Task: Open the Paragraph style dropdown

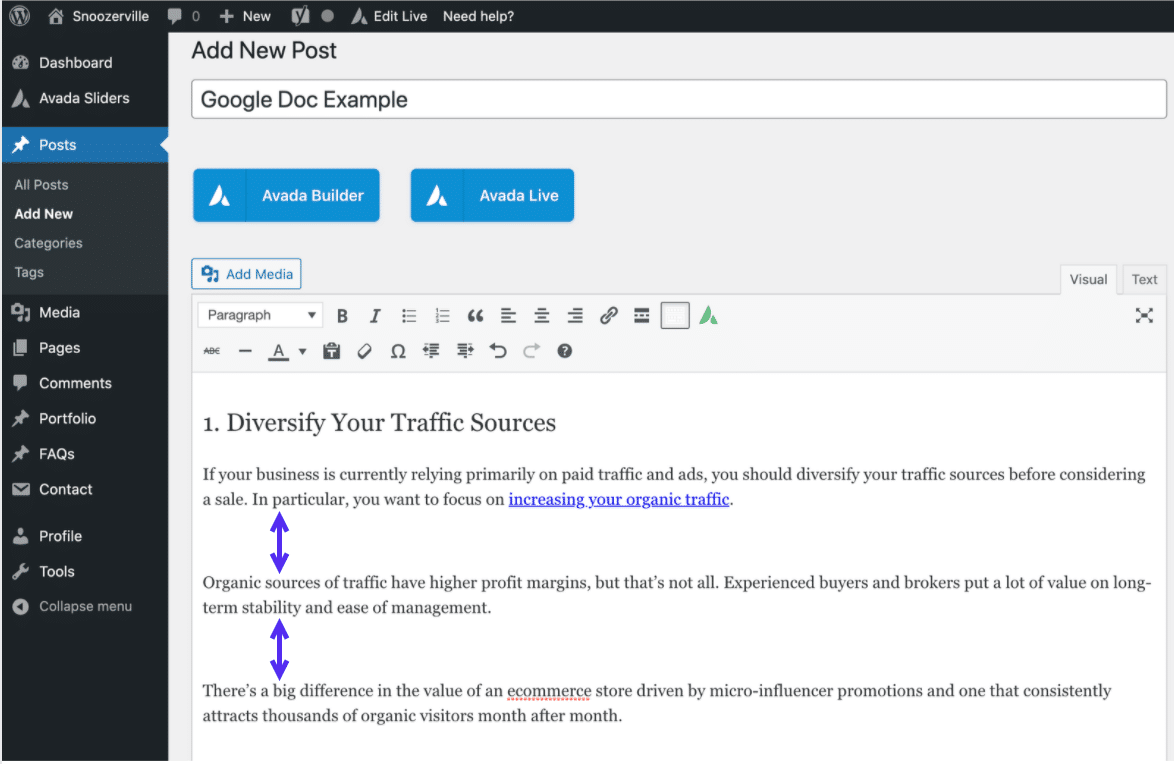Action: point(260,315)
